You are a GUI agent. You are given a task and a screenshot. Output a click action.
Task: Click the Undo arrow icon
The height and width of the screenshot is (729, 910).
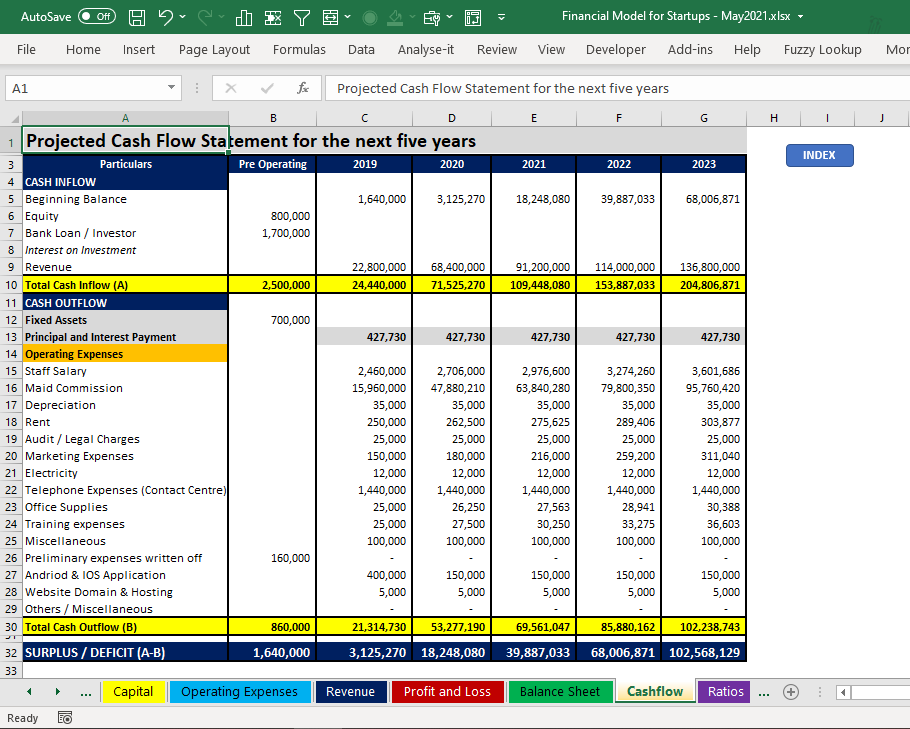[x=165, y=17]
